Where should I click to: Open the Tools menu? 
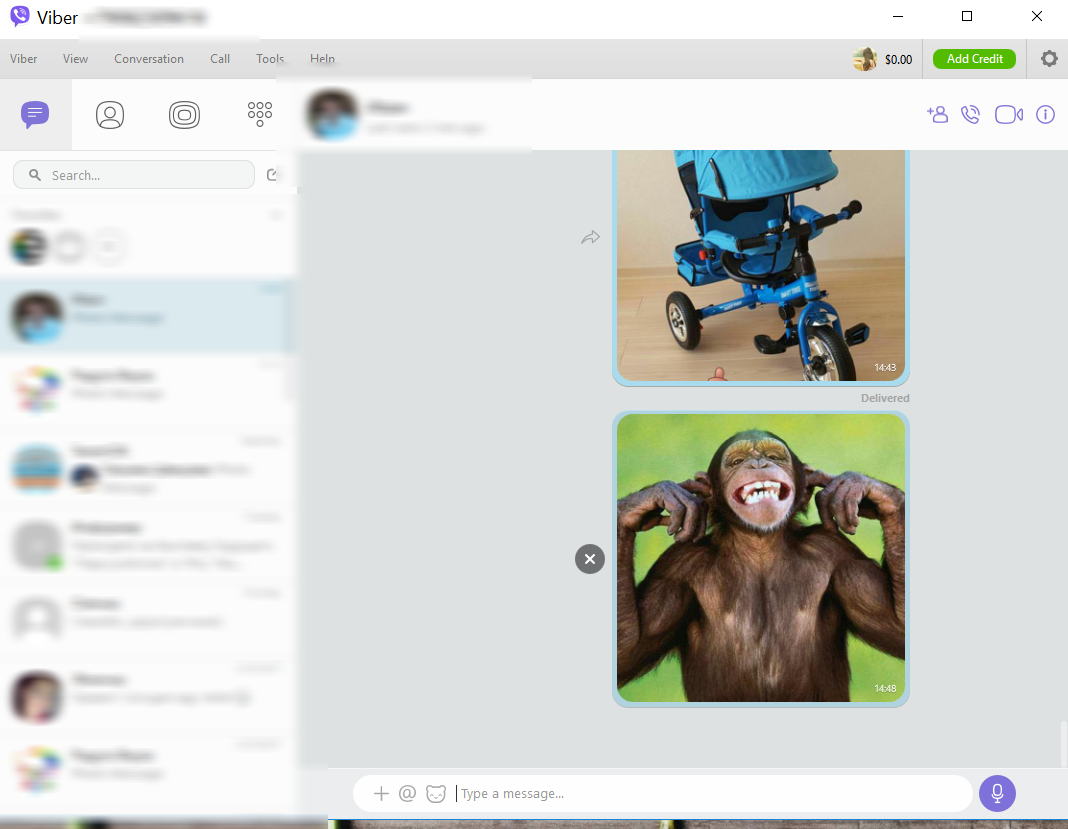(270, 59)
